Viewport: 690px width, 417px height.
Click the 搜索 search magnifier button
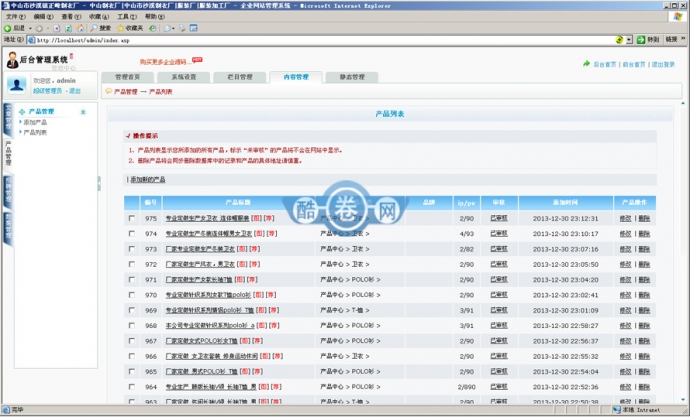pyautogui.click(x=100, y=28)
